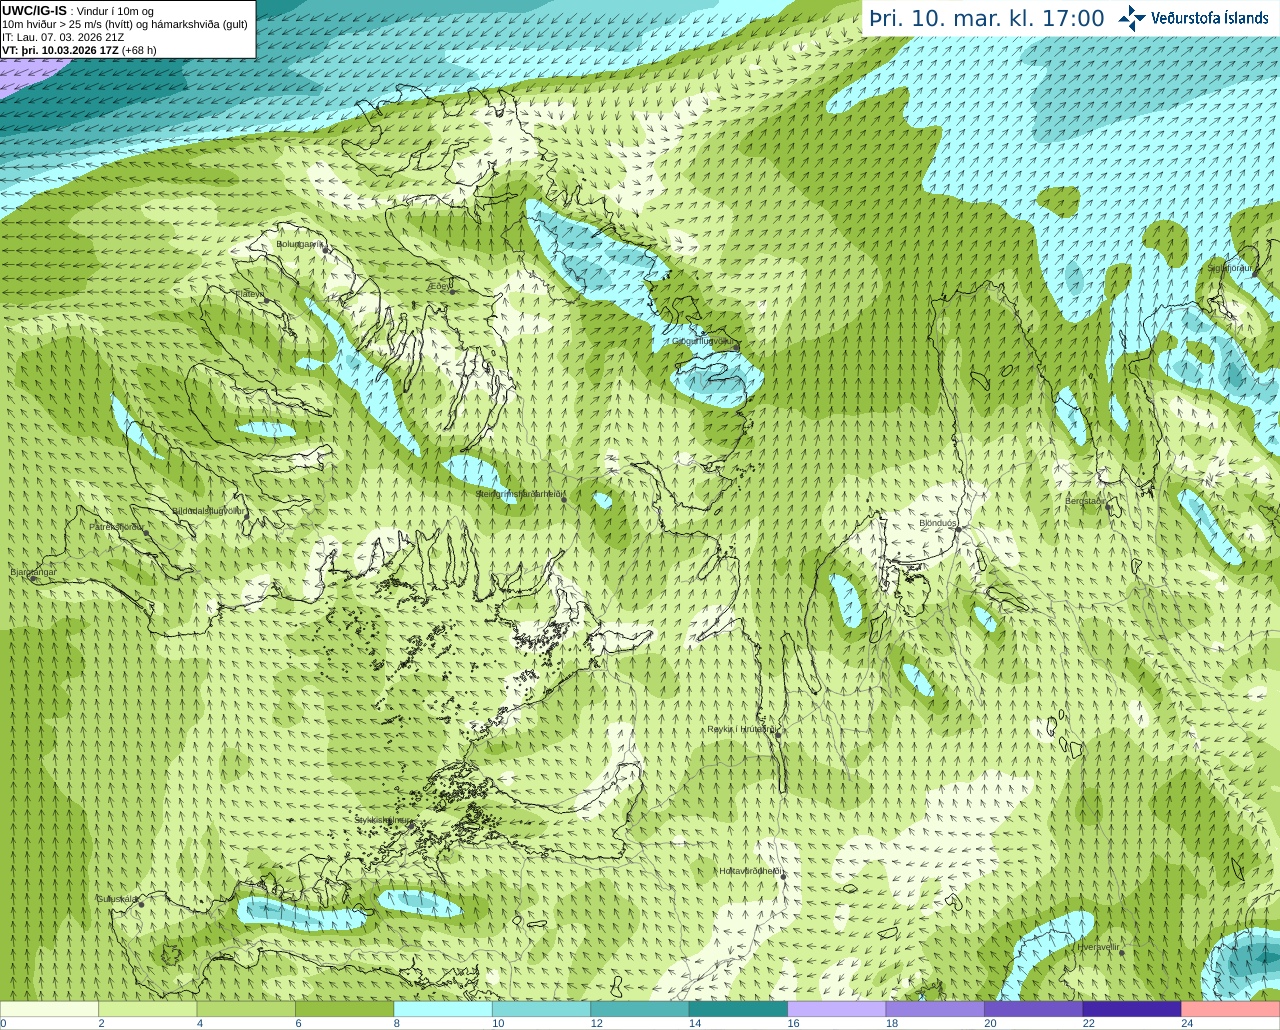Click the Blönduós station label
The height and width of the screenshot is (1030, 1280).
tap(938, 523)
